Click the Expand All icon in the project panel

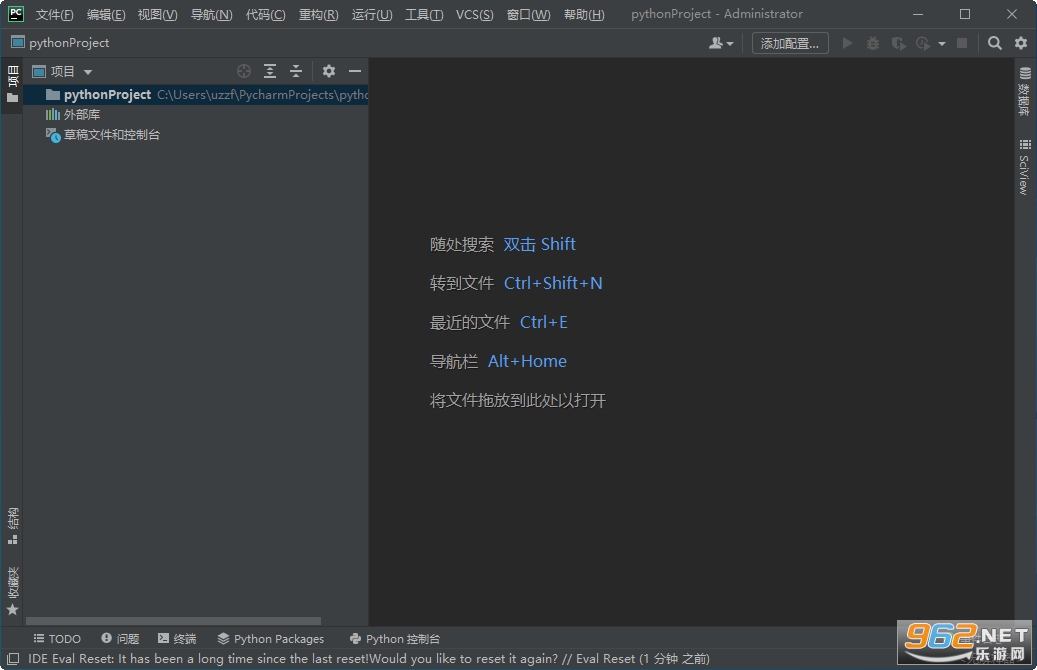(270, 71)
